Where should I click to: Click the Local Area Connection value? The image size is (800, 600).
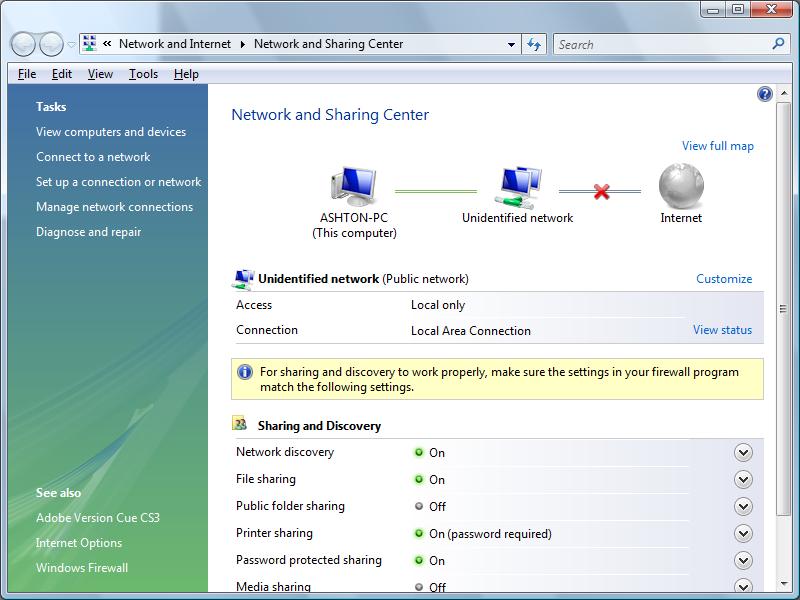click(x=470, y=331)
